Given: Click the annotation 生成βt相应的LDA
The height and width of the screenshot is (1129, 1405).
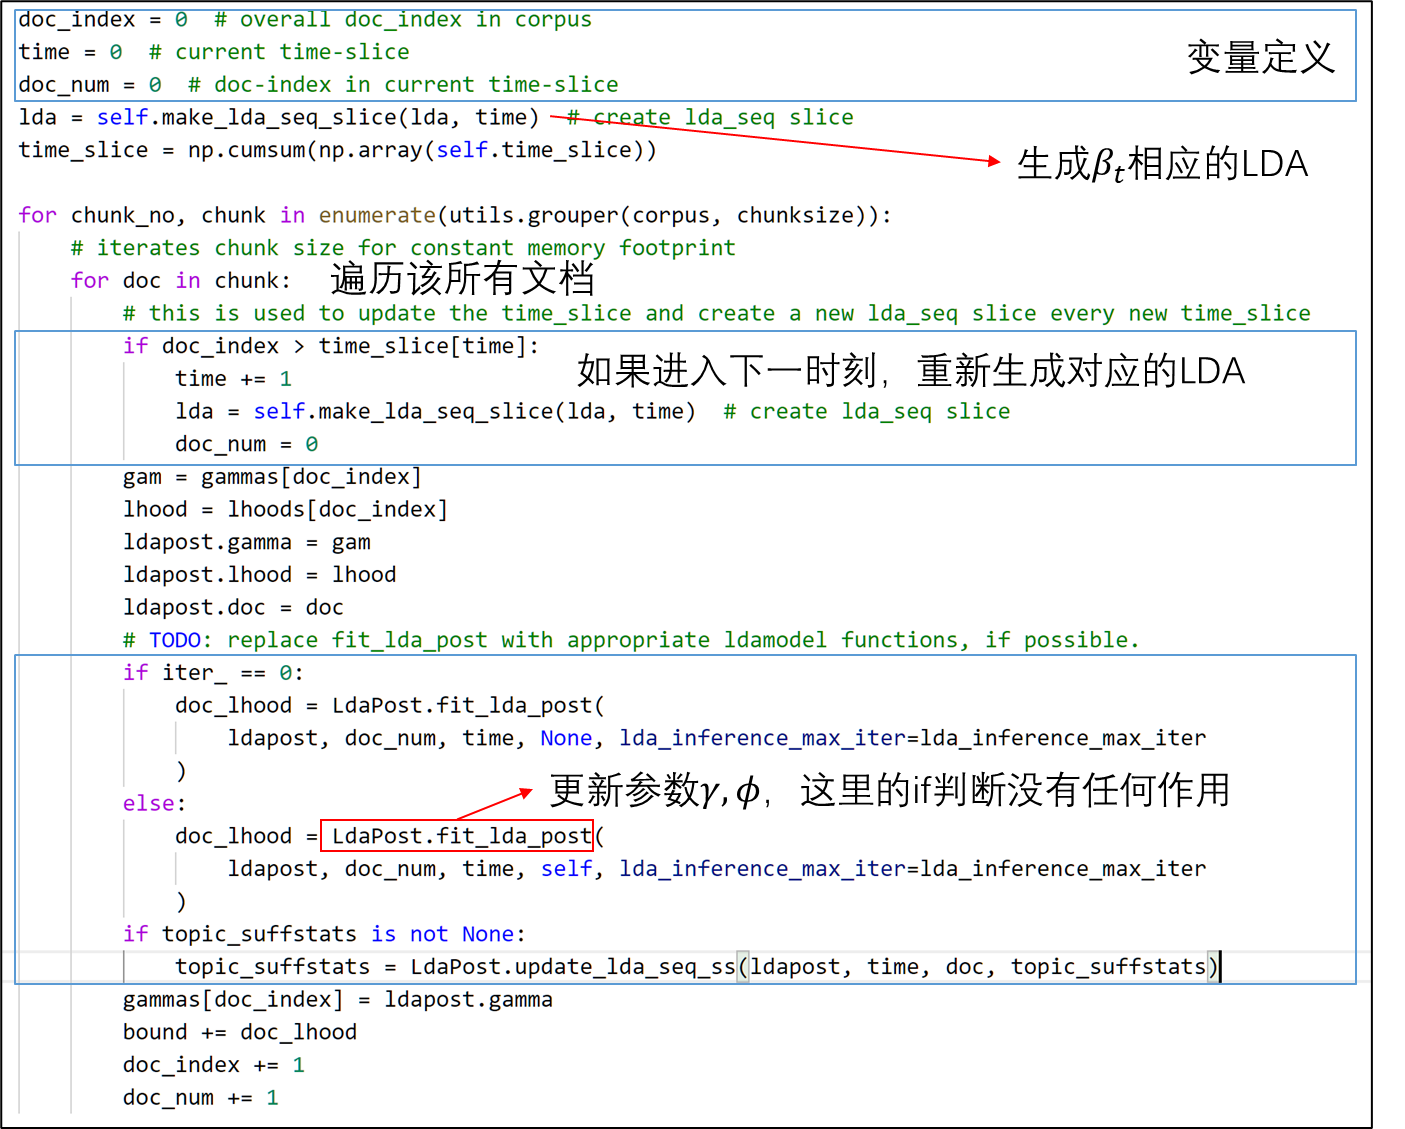Looking at the screenshot, I should pyautogui.click(x=1162, y=163).
